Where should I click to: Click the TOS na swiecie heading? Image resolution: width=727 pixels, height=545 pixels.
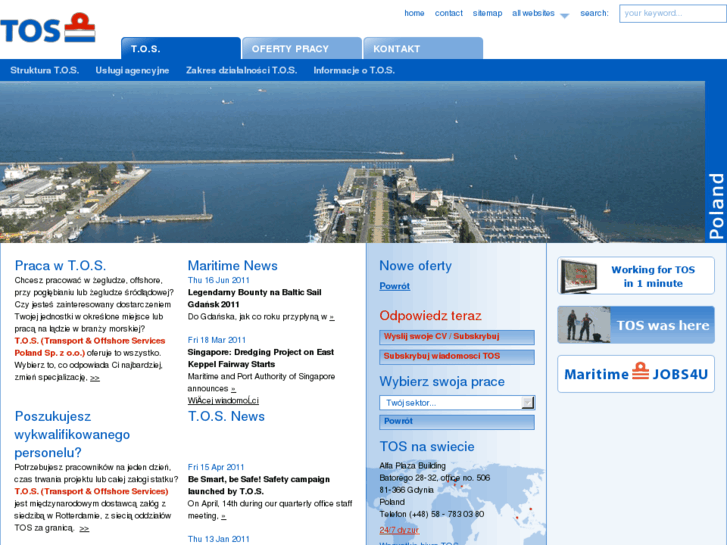pos(427,447)
